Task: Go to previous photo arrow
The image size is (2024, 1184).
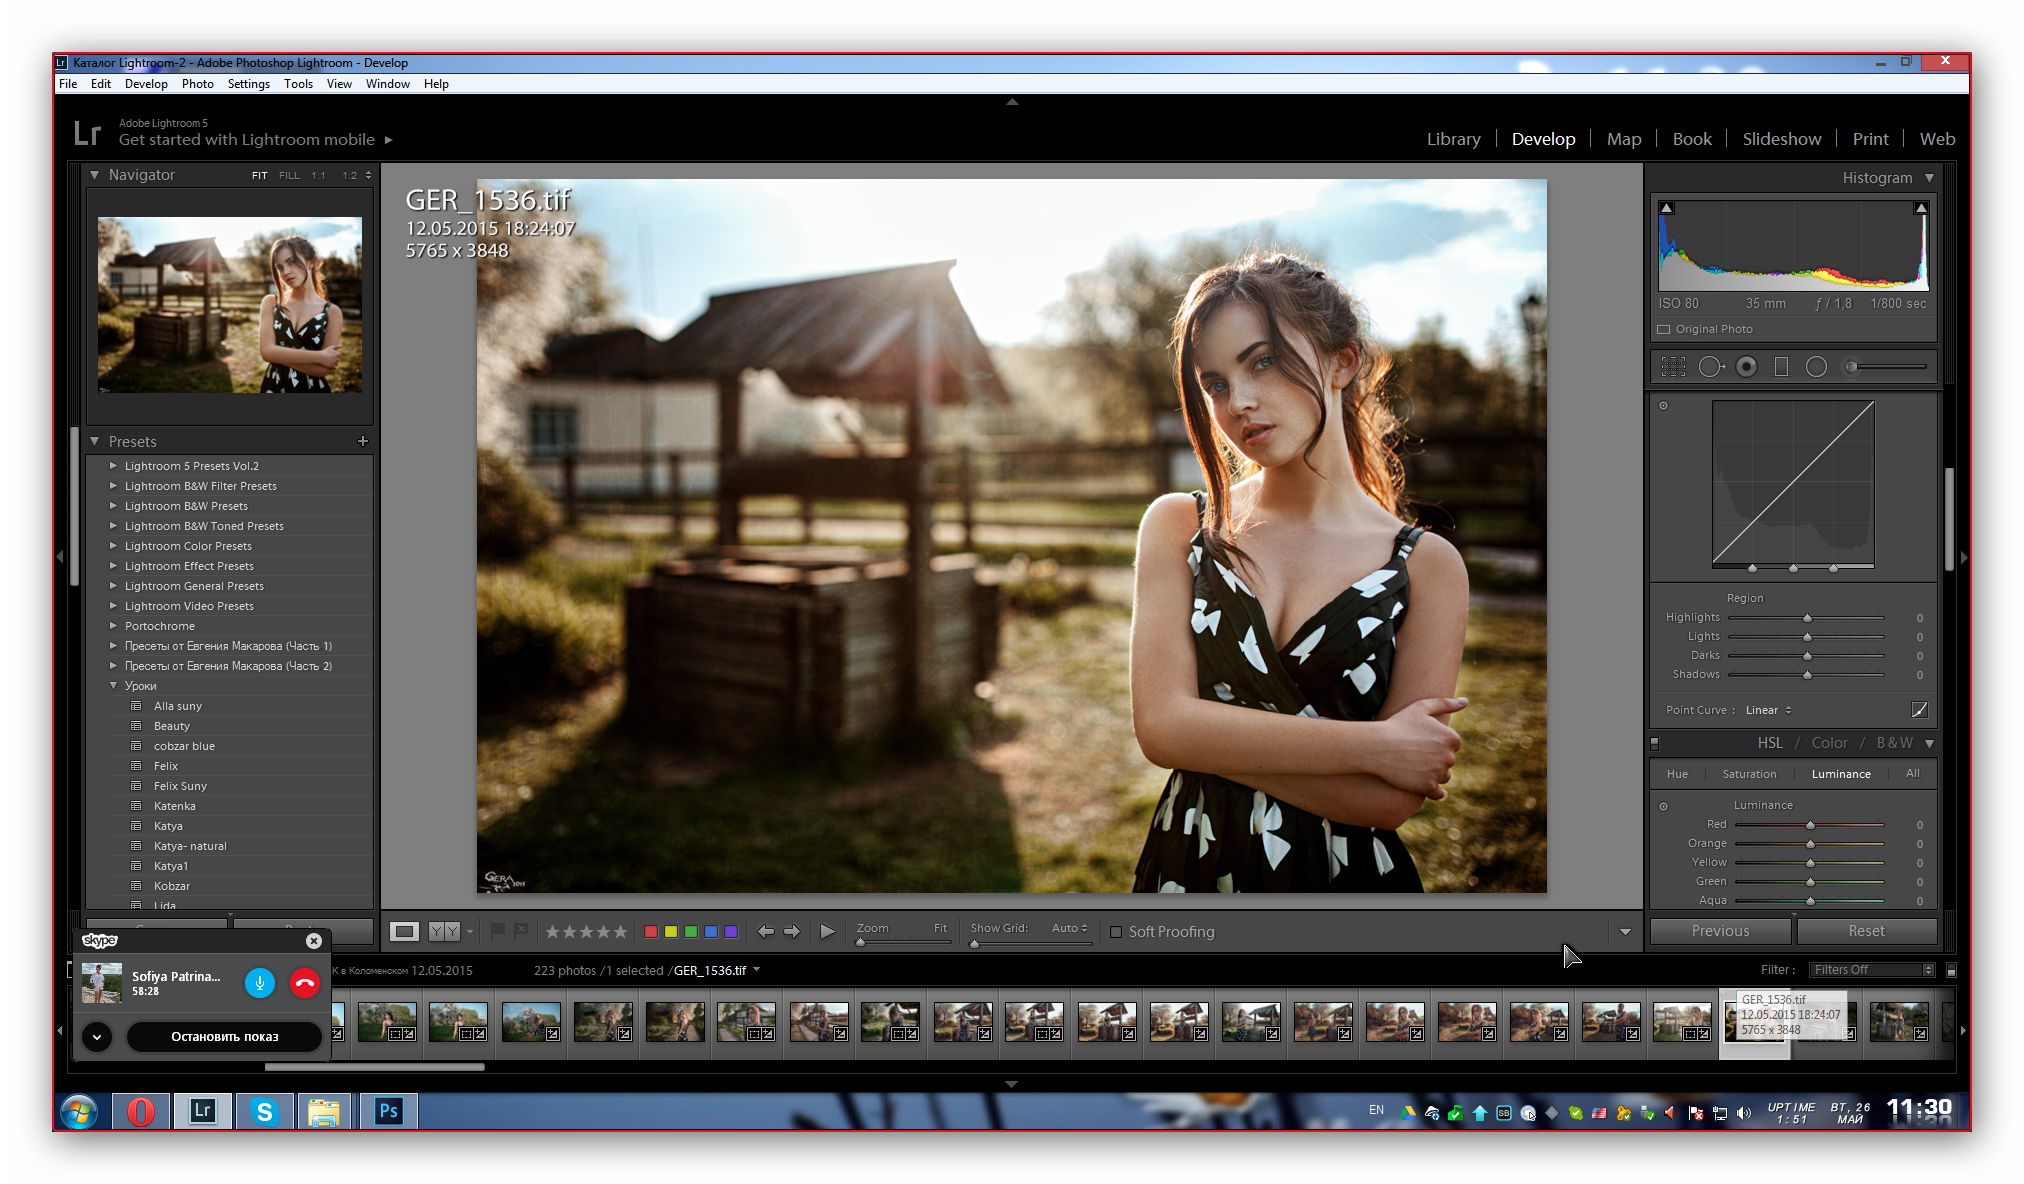Action: click(x=766, y=931)
